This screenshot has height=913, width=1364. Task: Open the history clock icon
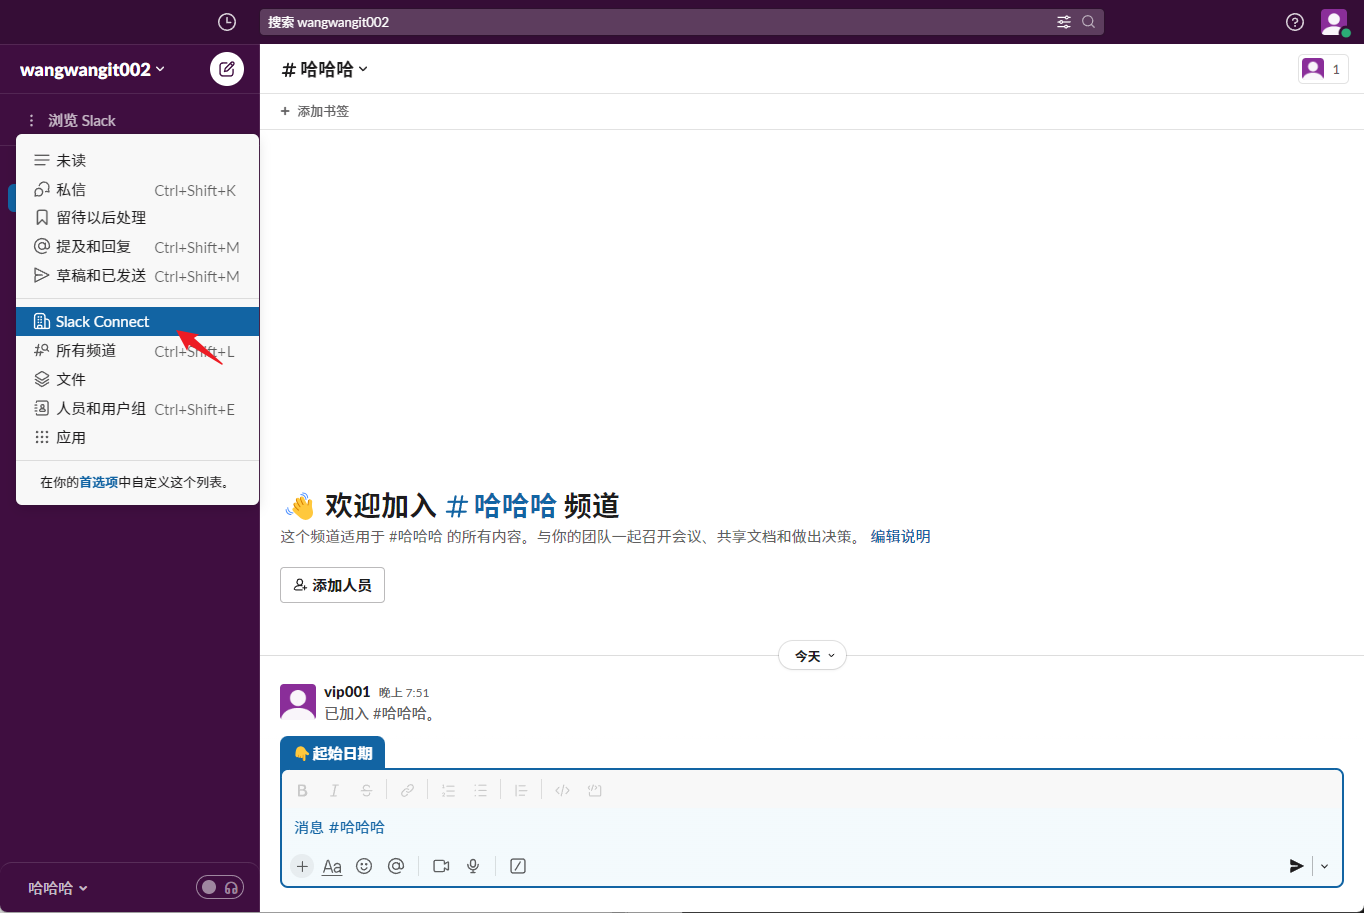pos(227,22)
